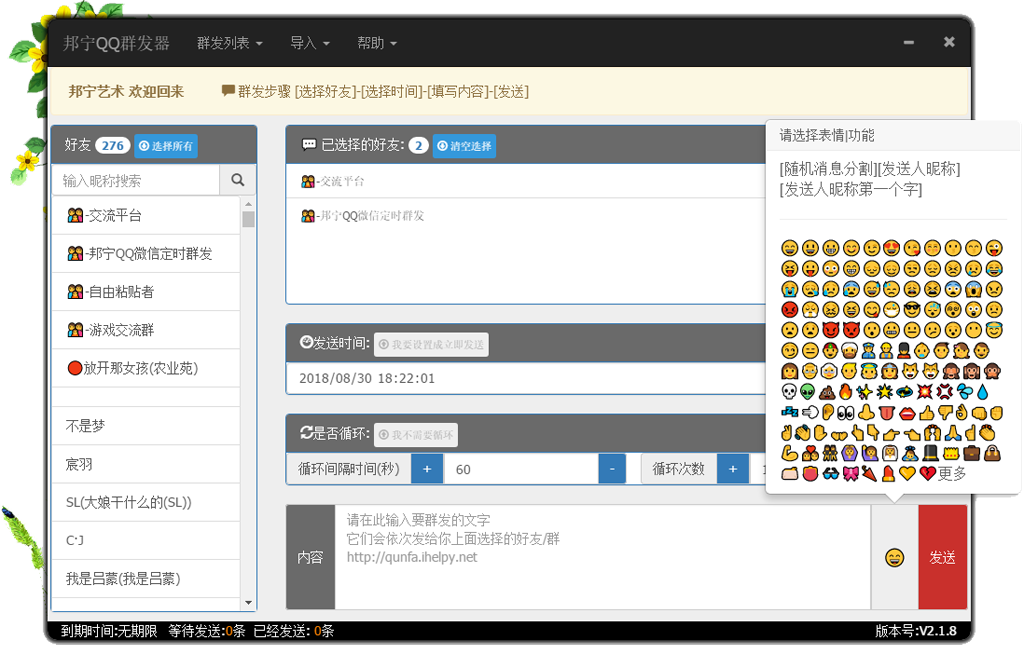Pick the skull emoji
The width and height of the screenshot is (1022, 645).
click(789, 391)
